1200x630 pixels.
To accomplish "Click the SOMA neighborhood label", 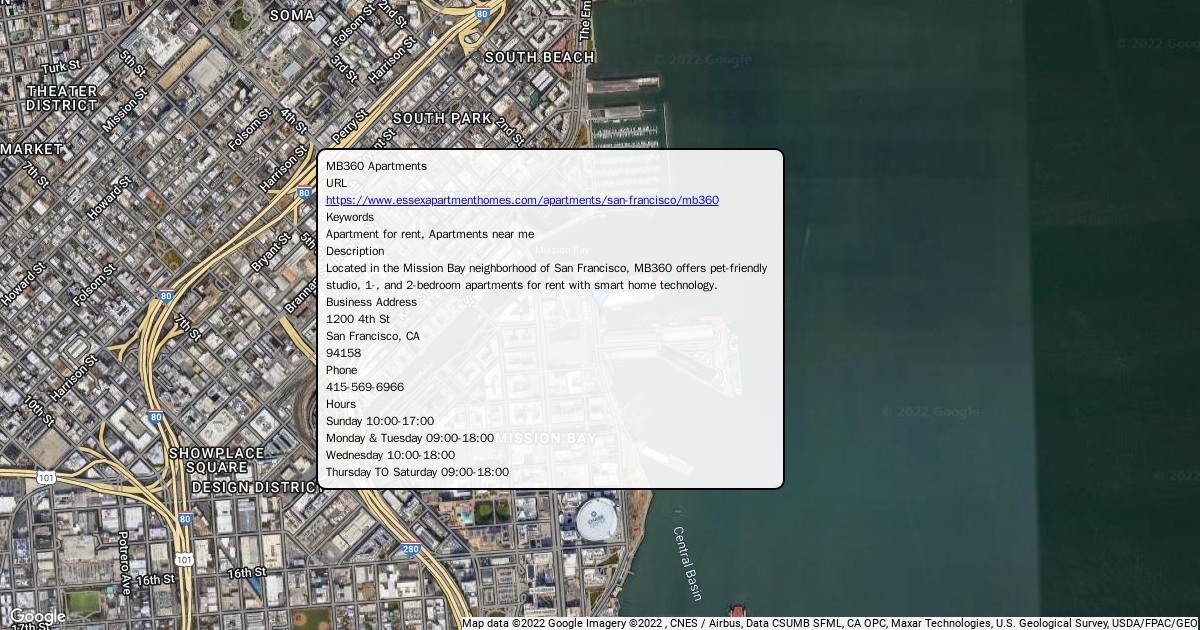I will [292, 15].
